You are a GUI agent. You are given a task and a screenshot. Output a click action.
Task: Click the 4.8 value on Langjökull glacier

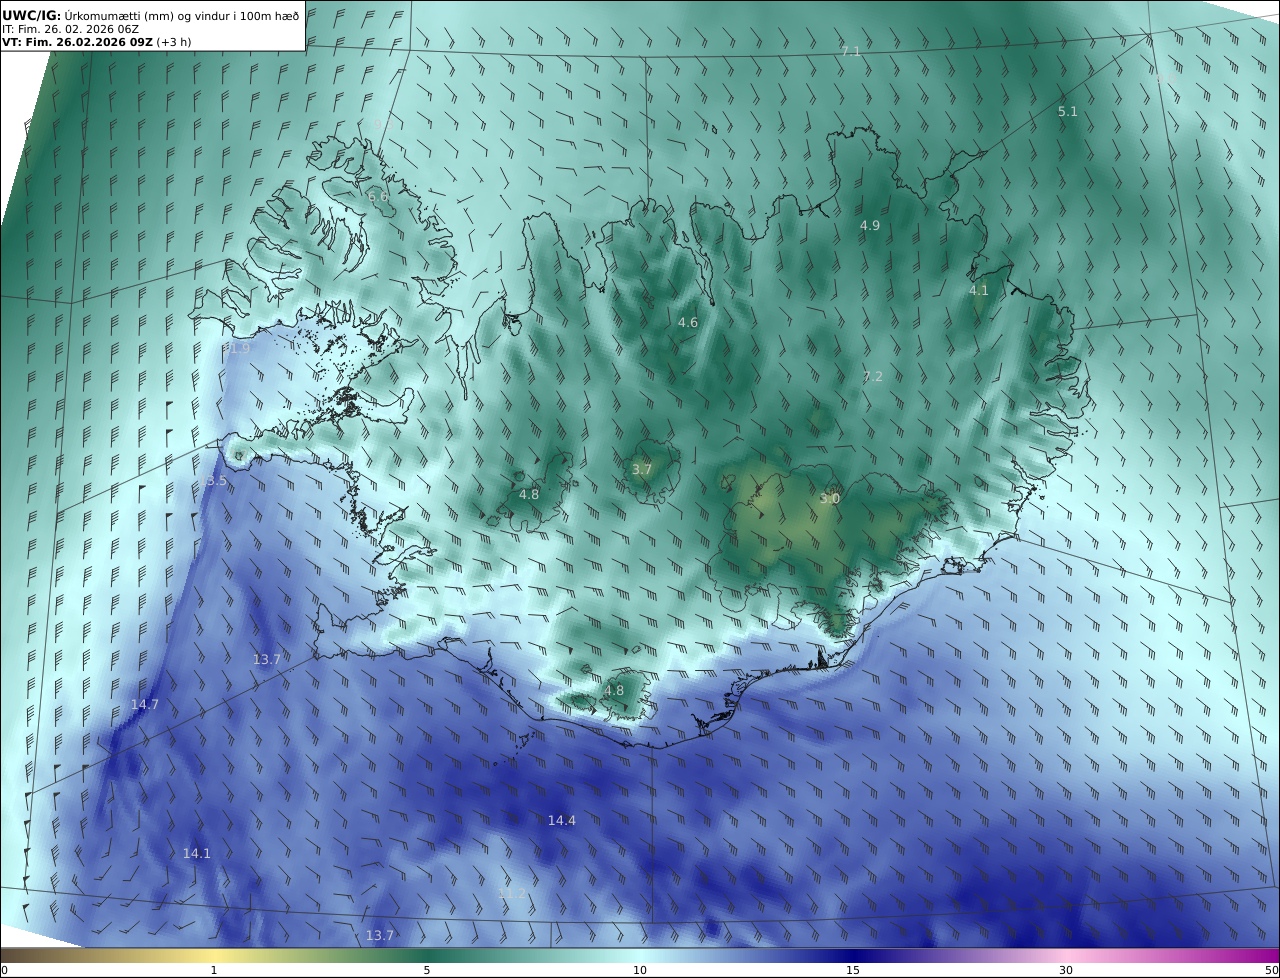point(529,494)
